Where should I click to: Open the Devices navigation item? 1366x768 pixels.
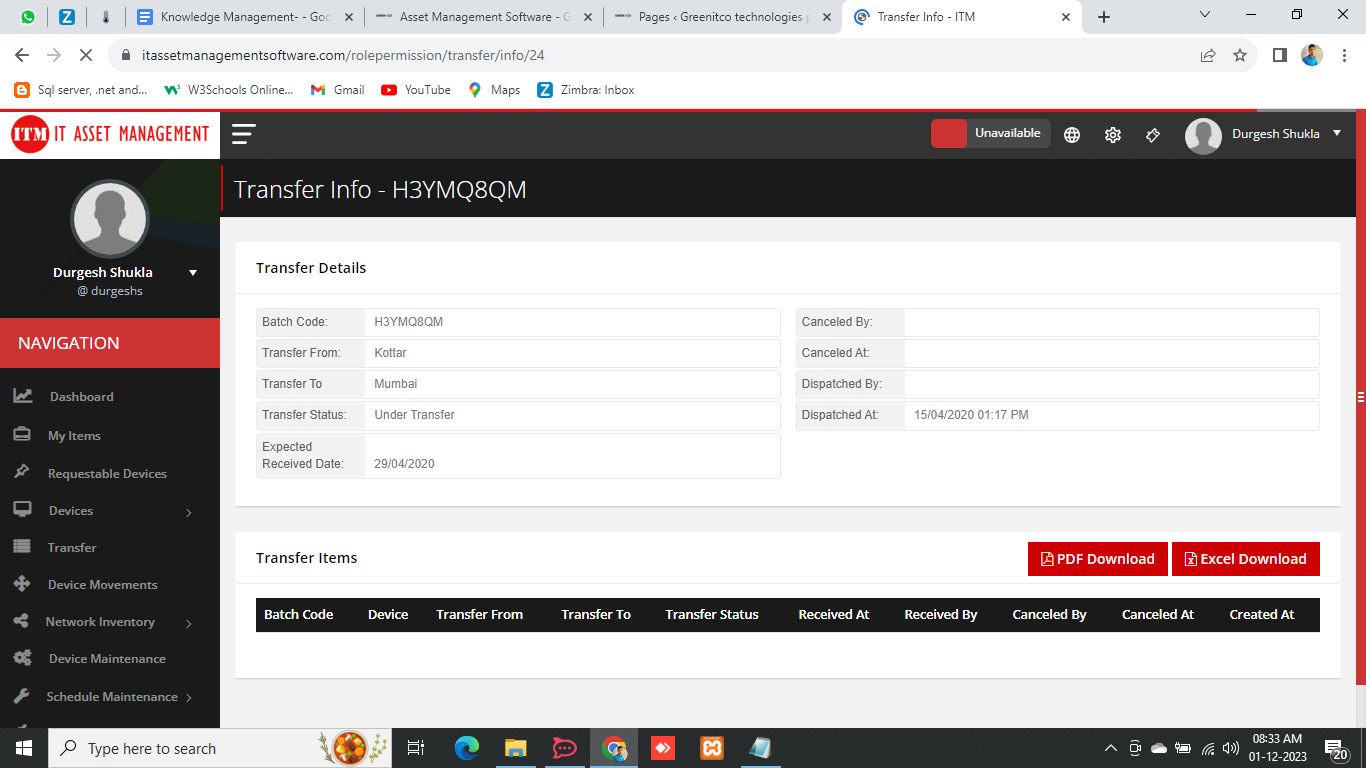(70, 511)
